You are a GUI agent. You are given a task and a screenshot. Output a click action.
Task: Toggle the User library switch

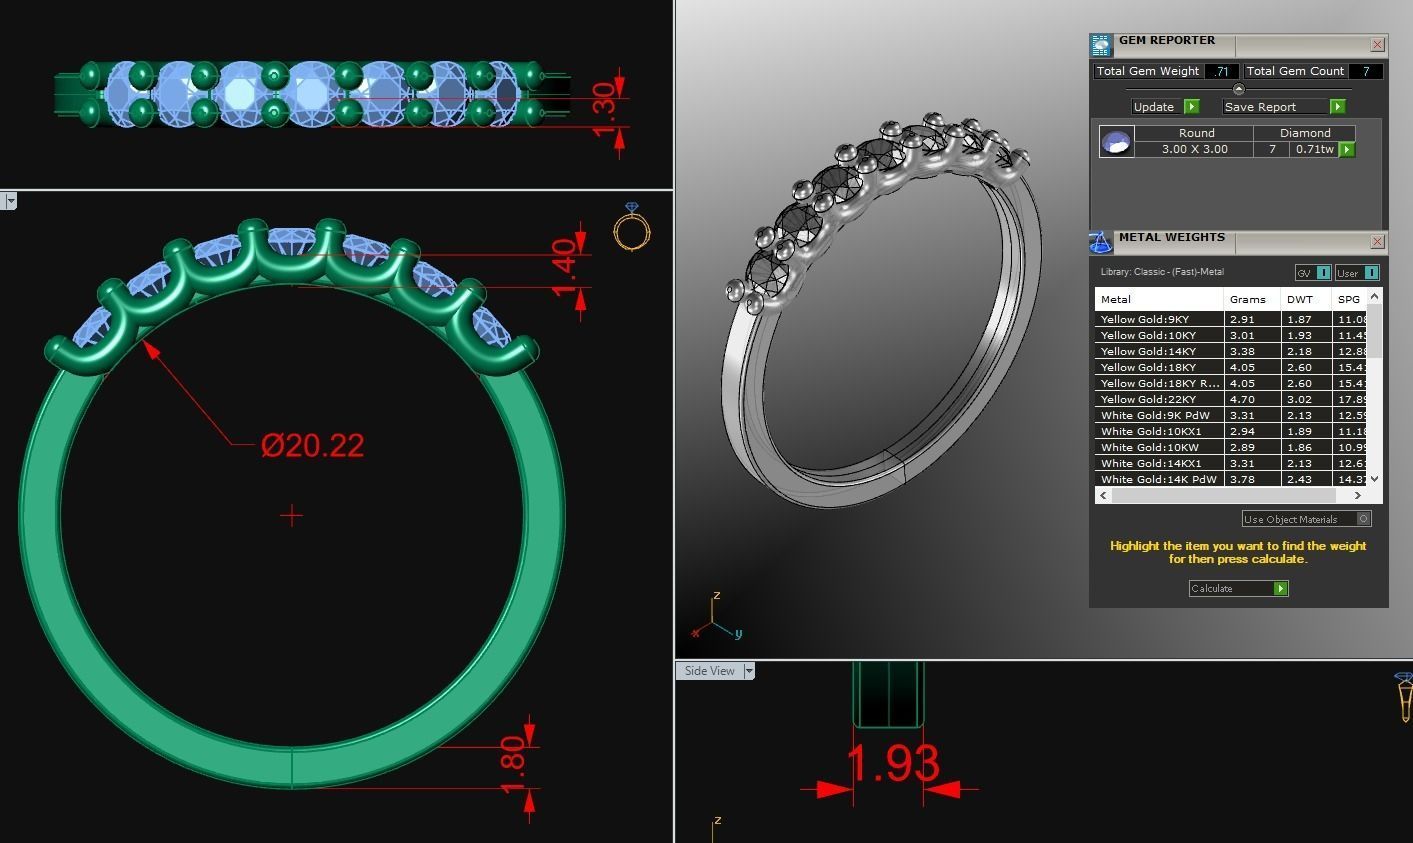click(x=1357, y=273)
